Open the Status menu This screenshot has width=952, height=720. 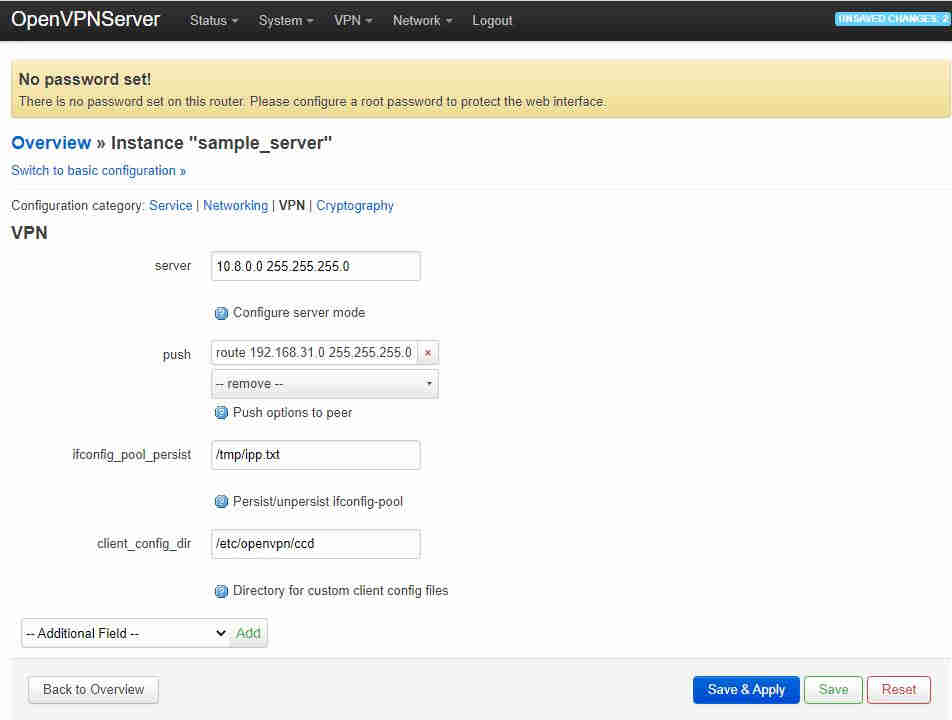pos(214,21)
